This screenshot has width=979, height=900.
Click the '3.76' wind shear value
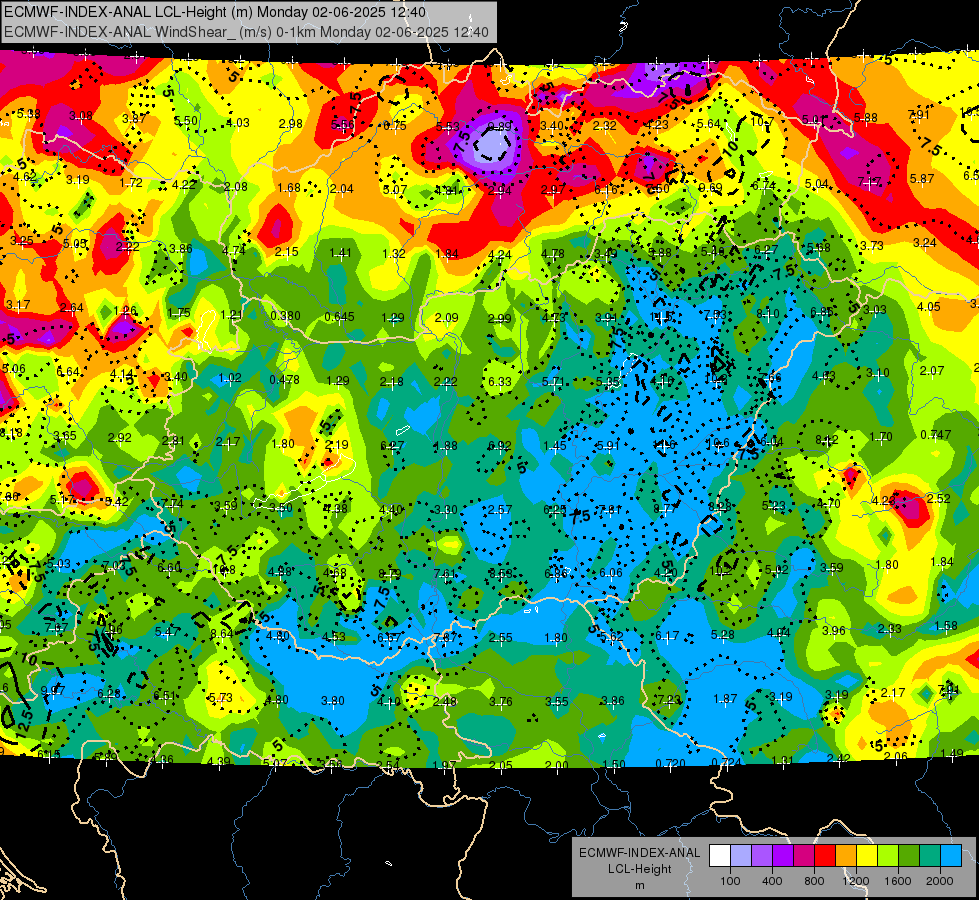click(x=501, y=702)
